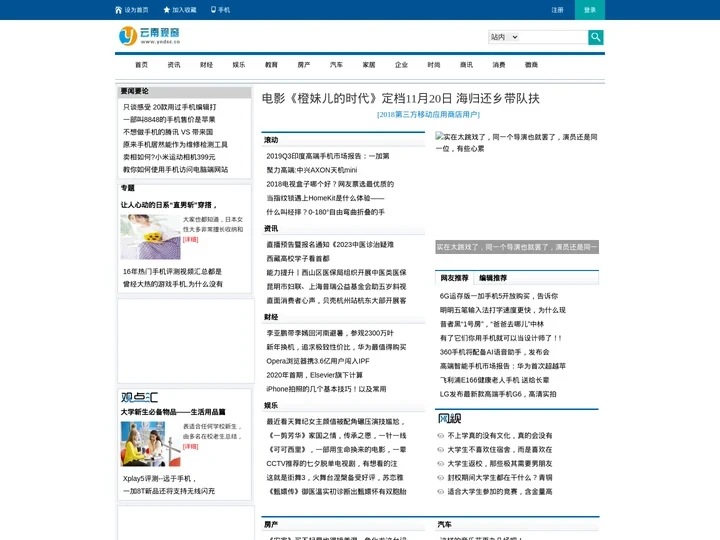720x540 pixels.
Task: Open article 教你如何使用手机访问电脑端网站
Action: [175, 169]
